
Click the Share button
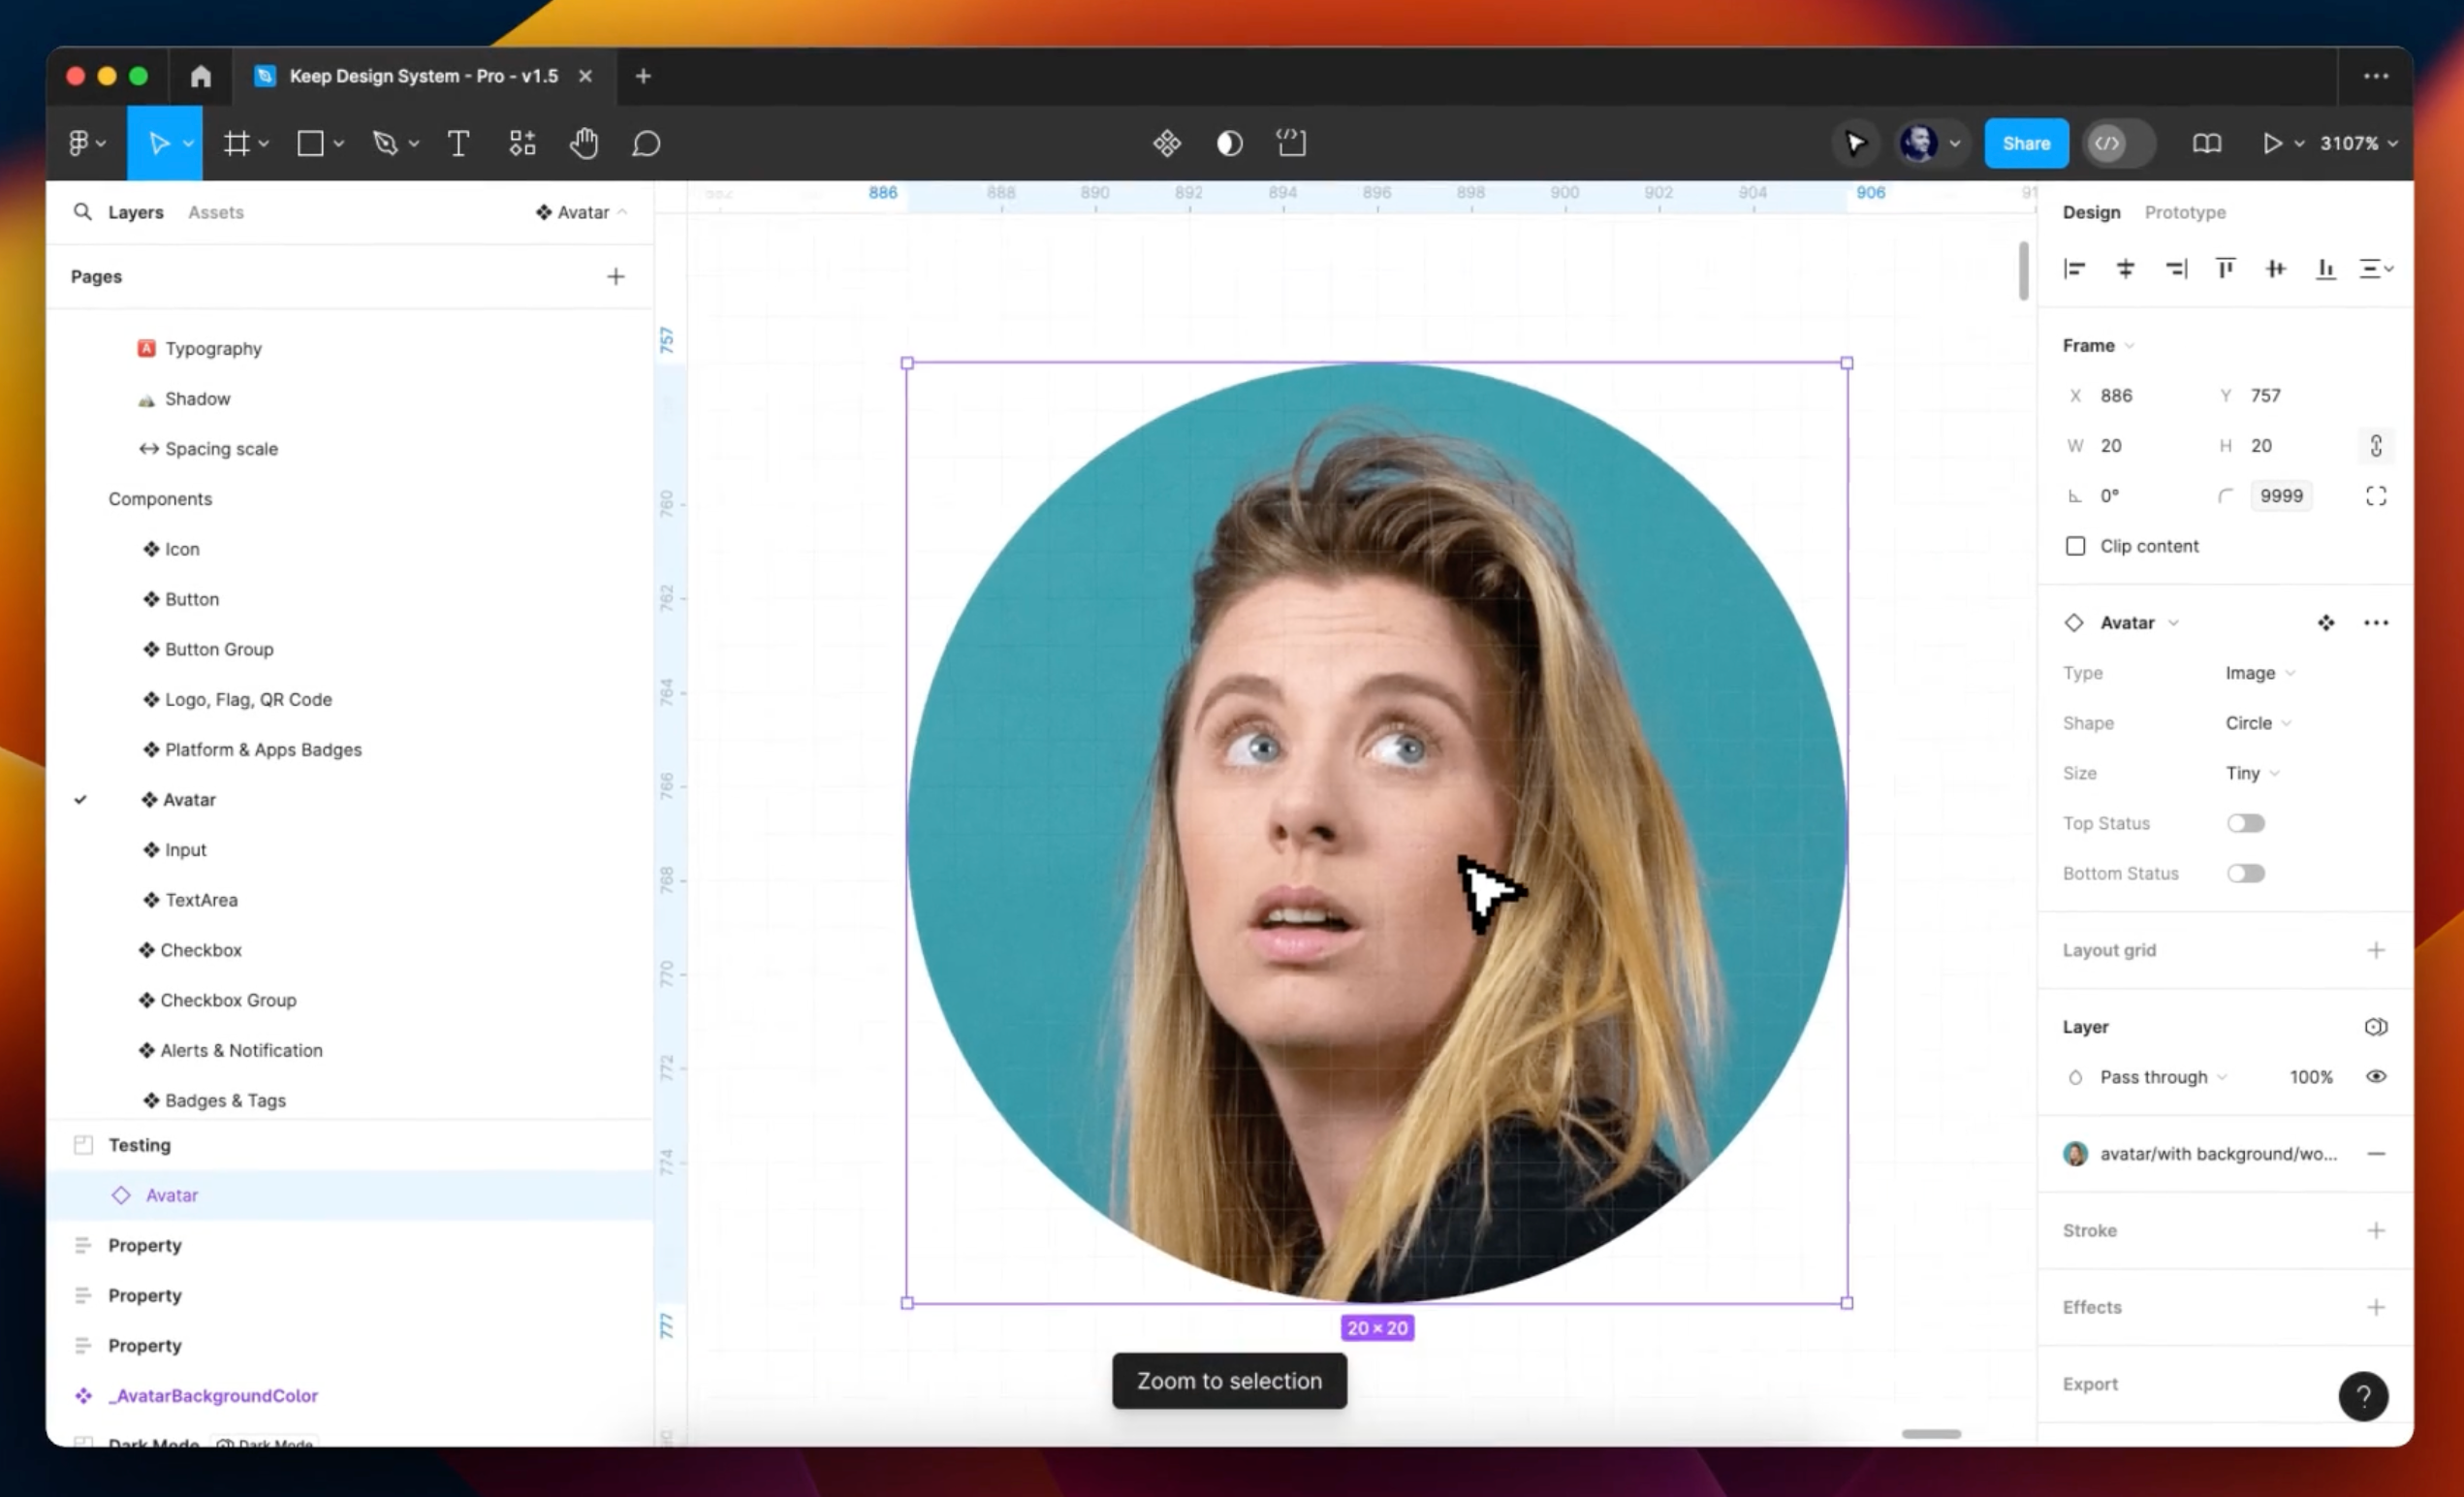coord(2026,143)
